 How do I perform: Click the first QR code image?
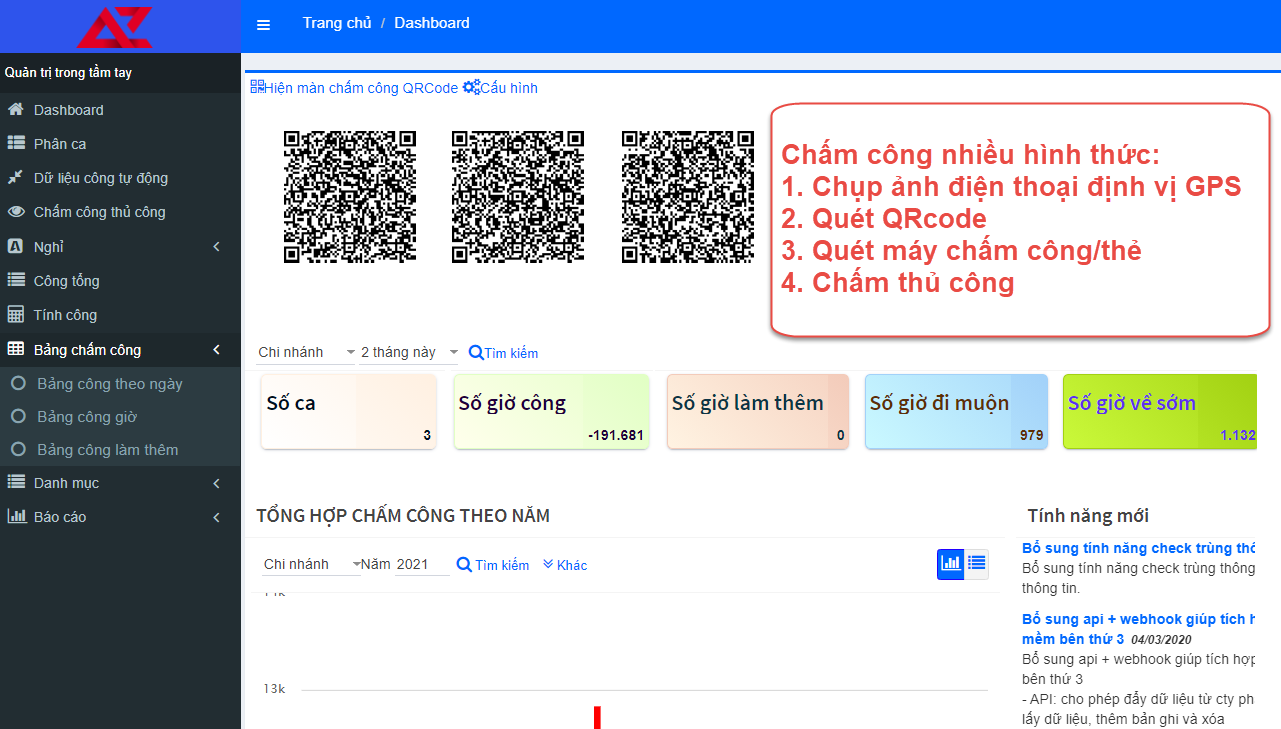tap(349, 197)
